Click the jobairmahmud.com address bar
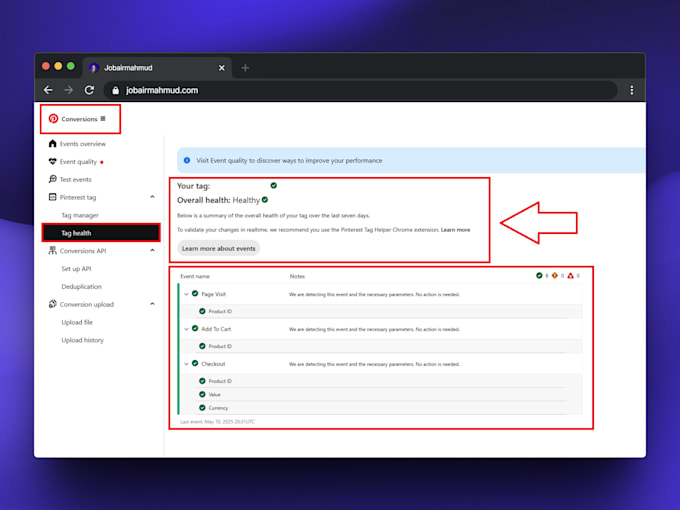Image resolution: width=680 pixels, height=510 pixels. (x=360, y=90)
